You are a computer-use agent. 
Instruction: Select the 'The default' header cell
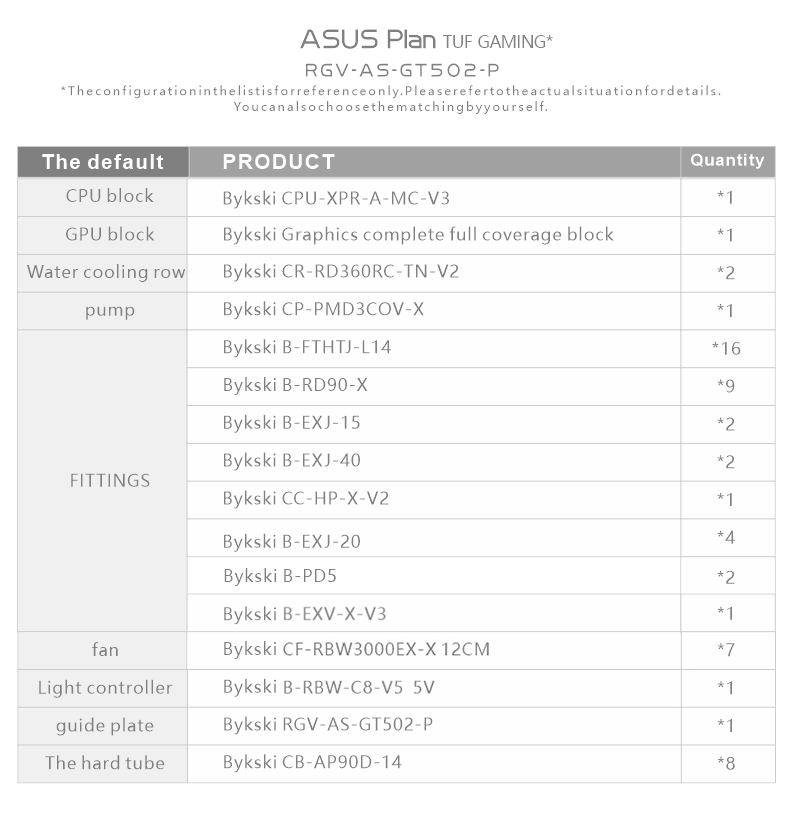(x=103, y=161)
